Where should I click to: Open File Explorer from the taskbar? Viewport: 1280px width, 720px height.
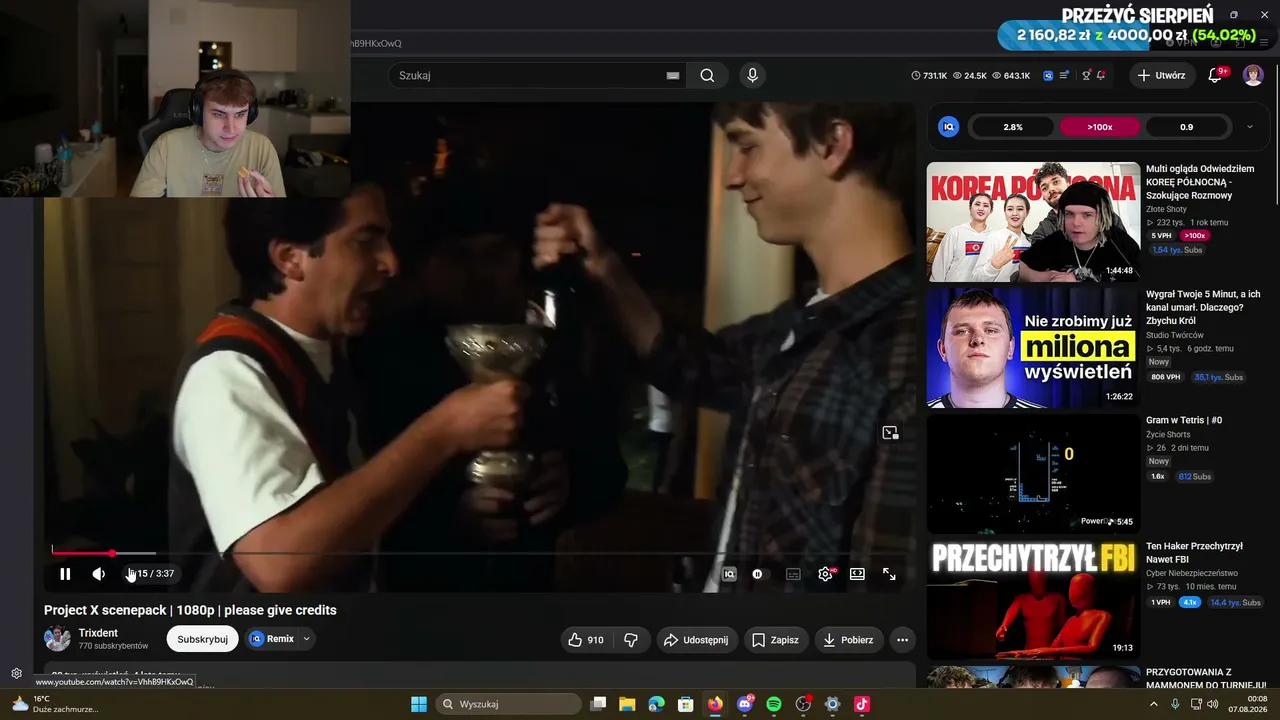click(627, 704)
